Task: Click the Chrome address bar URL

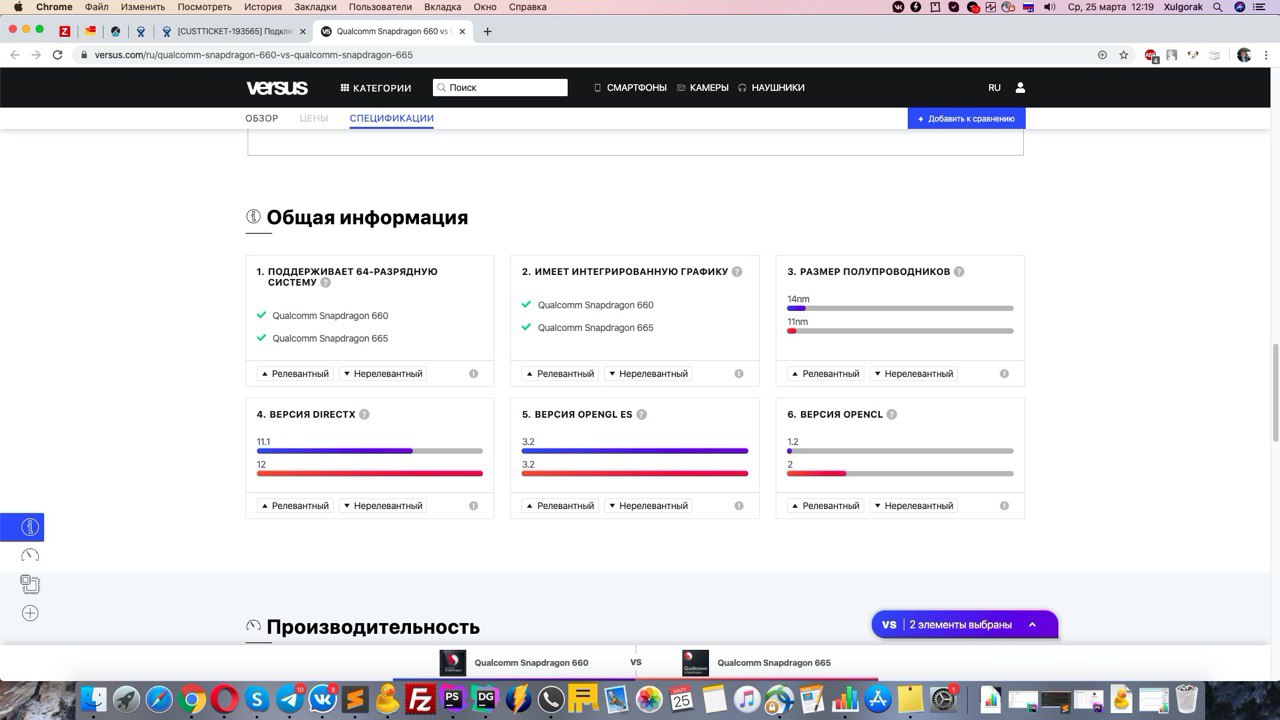Action: point(254,55)
